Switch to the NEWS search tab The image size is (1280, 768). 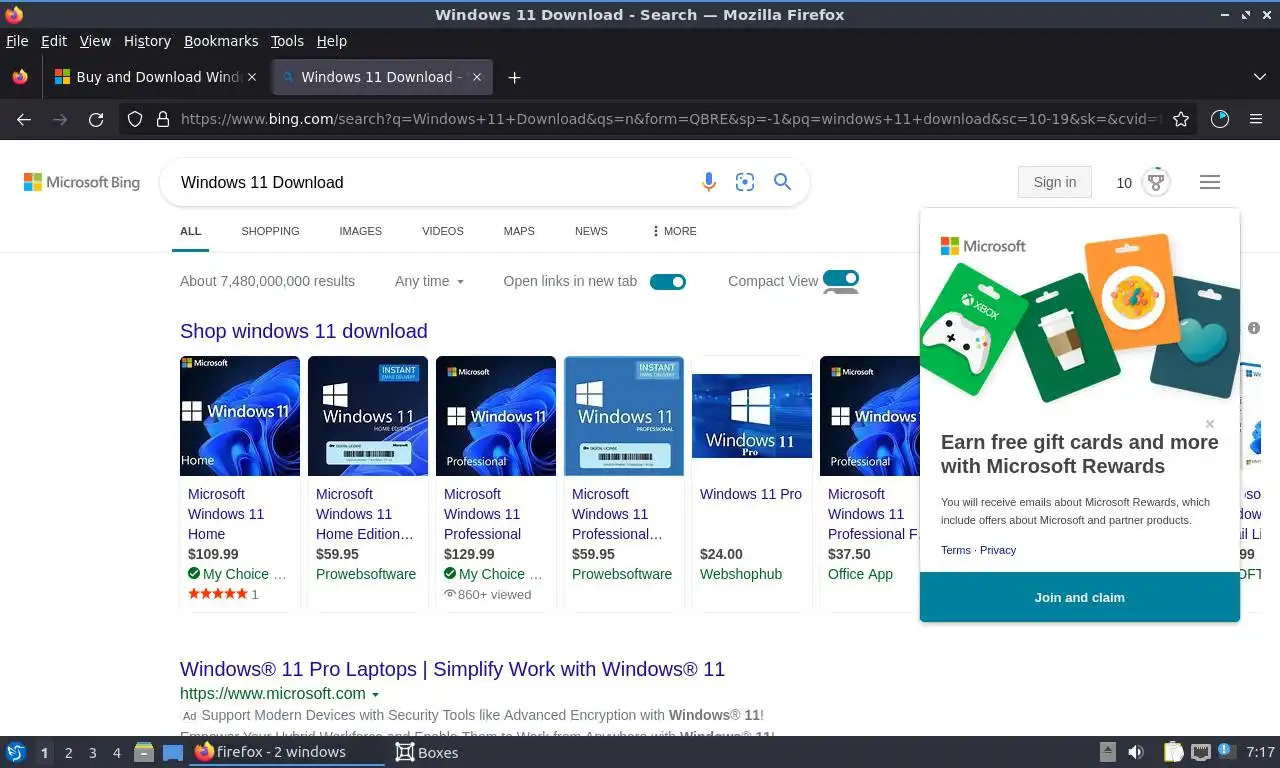(x=591, y=231)
